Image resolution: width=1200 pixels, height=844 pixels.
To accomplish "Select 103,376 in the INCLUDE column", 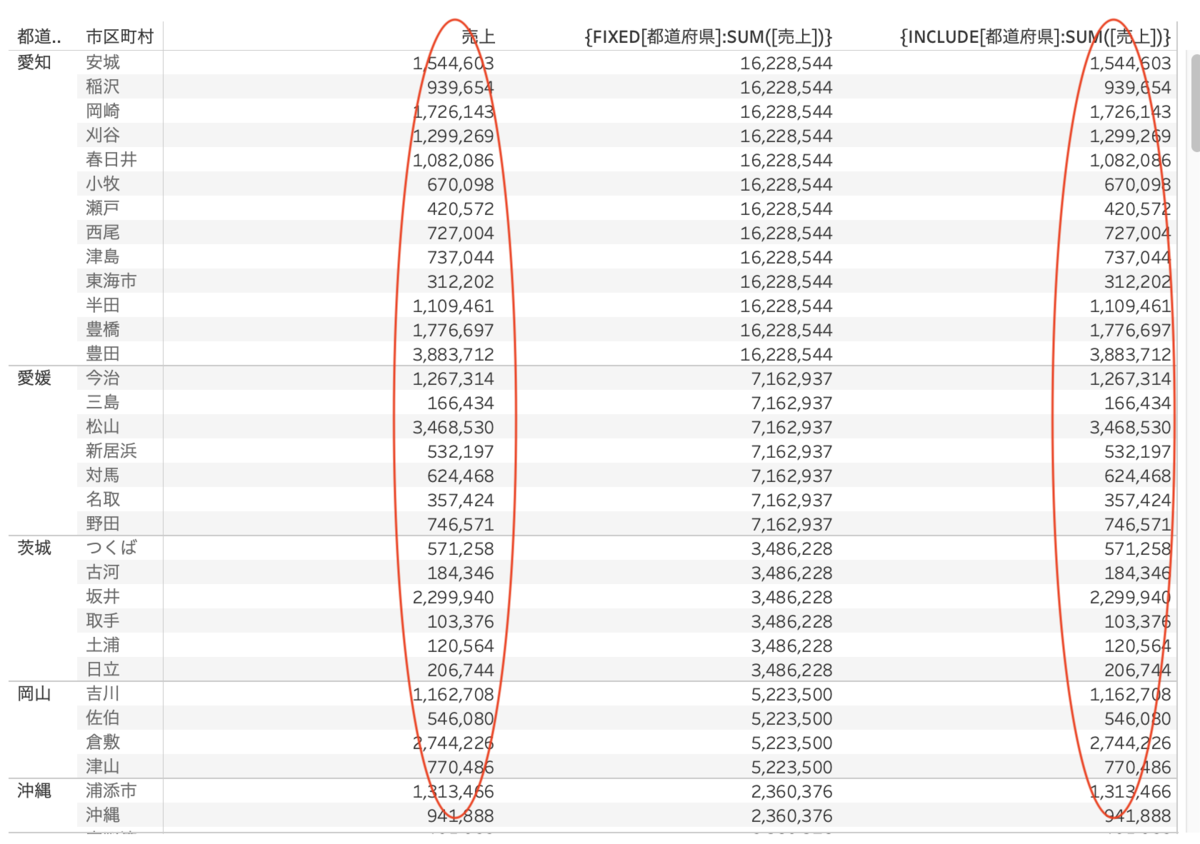I will pyautogui.click(x=1138, y=621).
